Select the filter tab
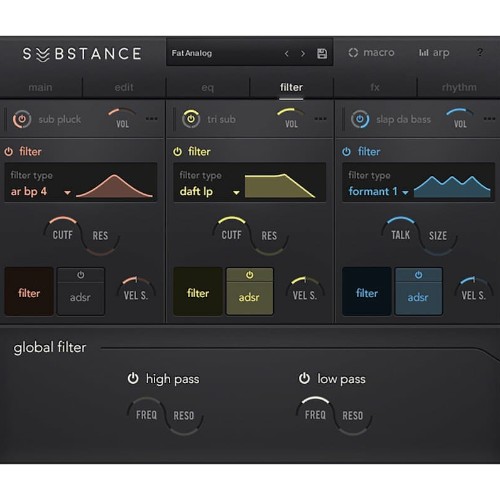Screen dimensions: 500x500 click(x=291, y=87)
